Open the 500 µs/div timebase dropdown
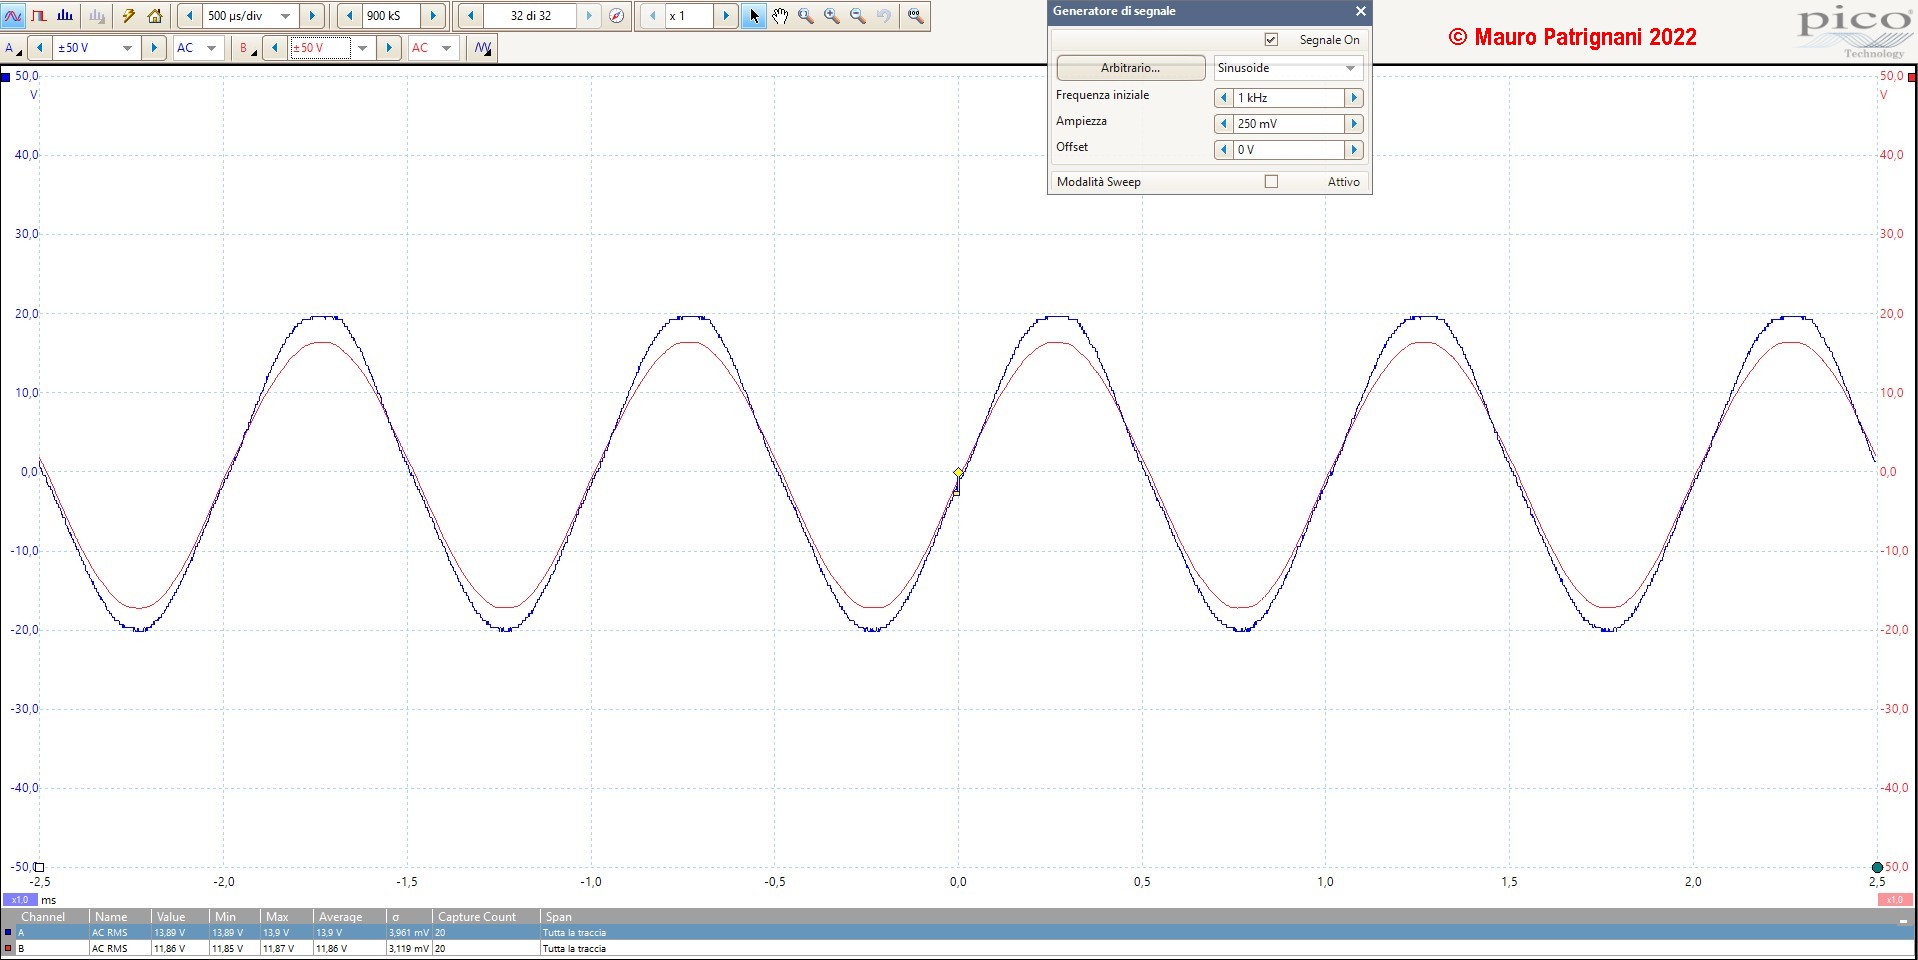This screenshot has height=960, width=1918. click(286, 16)
